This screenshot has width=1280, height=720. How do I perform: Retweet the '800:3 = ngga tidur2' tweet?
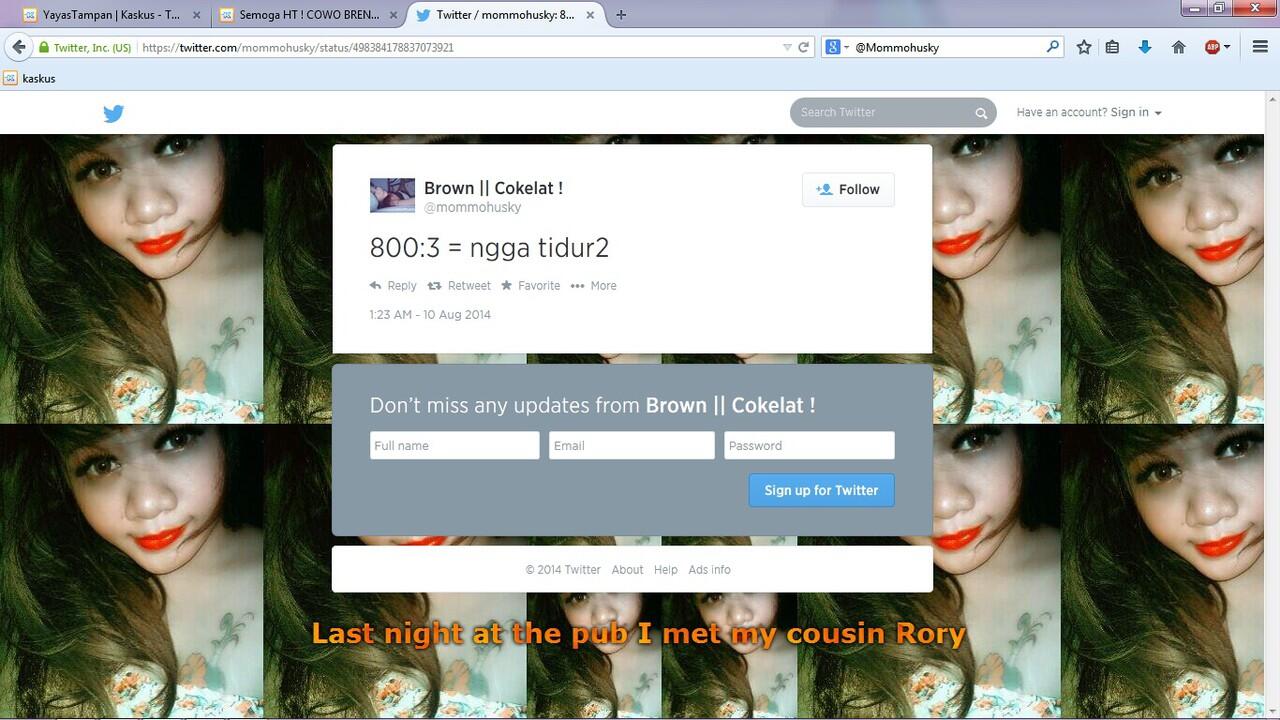459,286
